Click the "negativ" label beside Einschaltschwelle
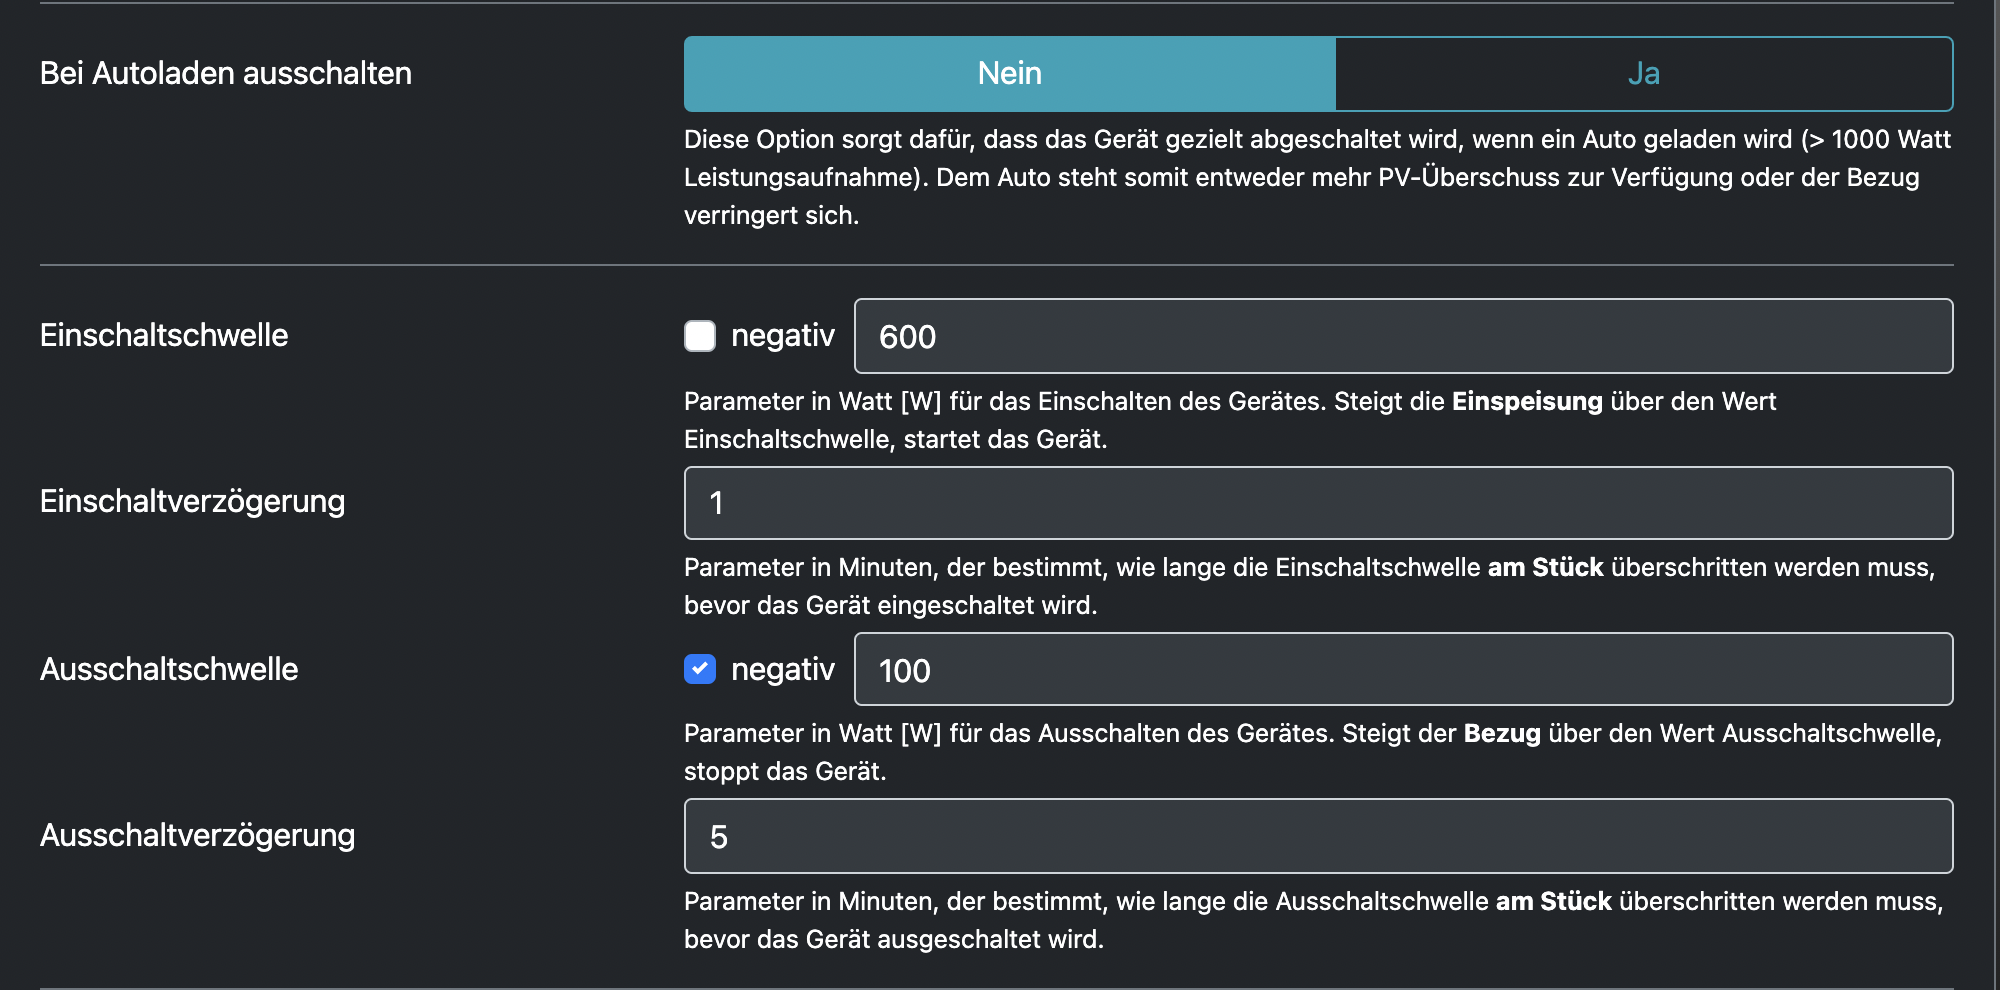The width and height of the screenshot is (2000, 990). tap(782, 336)
